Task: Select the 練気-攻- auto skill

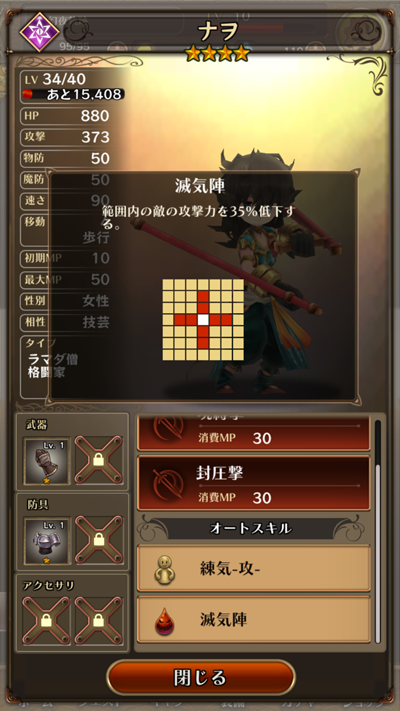Action: [x=254, y=569]
